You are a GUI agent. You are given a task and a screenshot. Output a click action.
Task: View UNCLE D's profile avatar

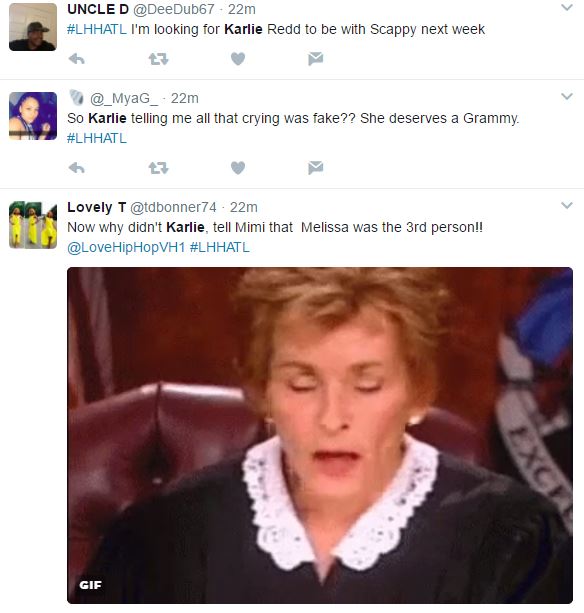click(x=33, y=27)
